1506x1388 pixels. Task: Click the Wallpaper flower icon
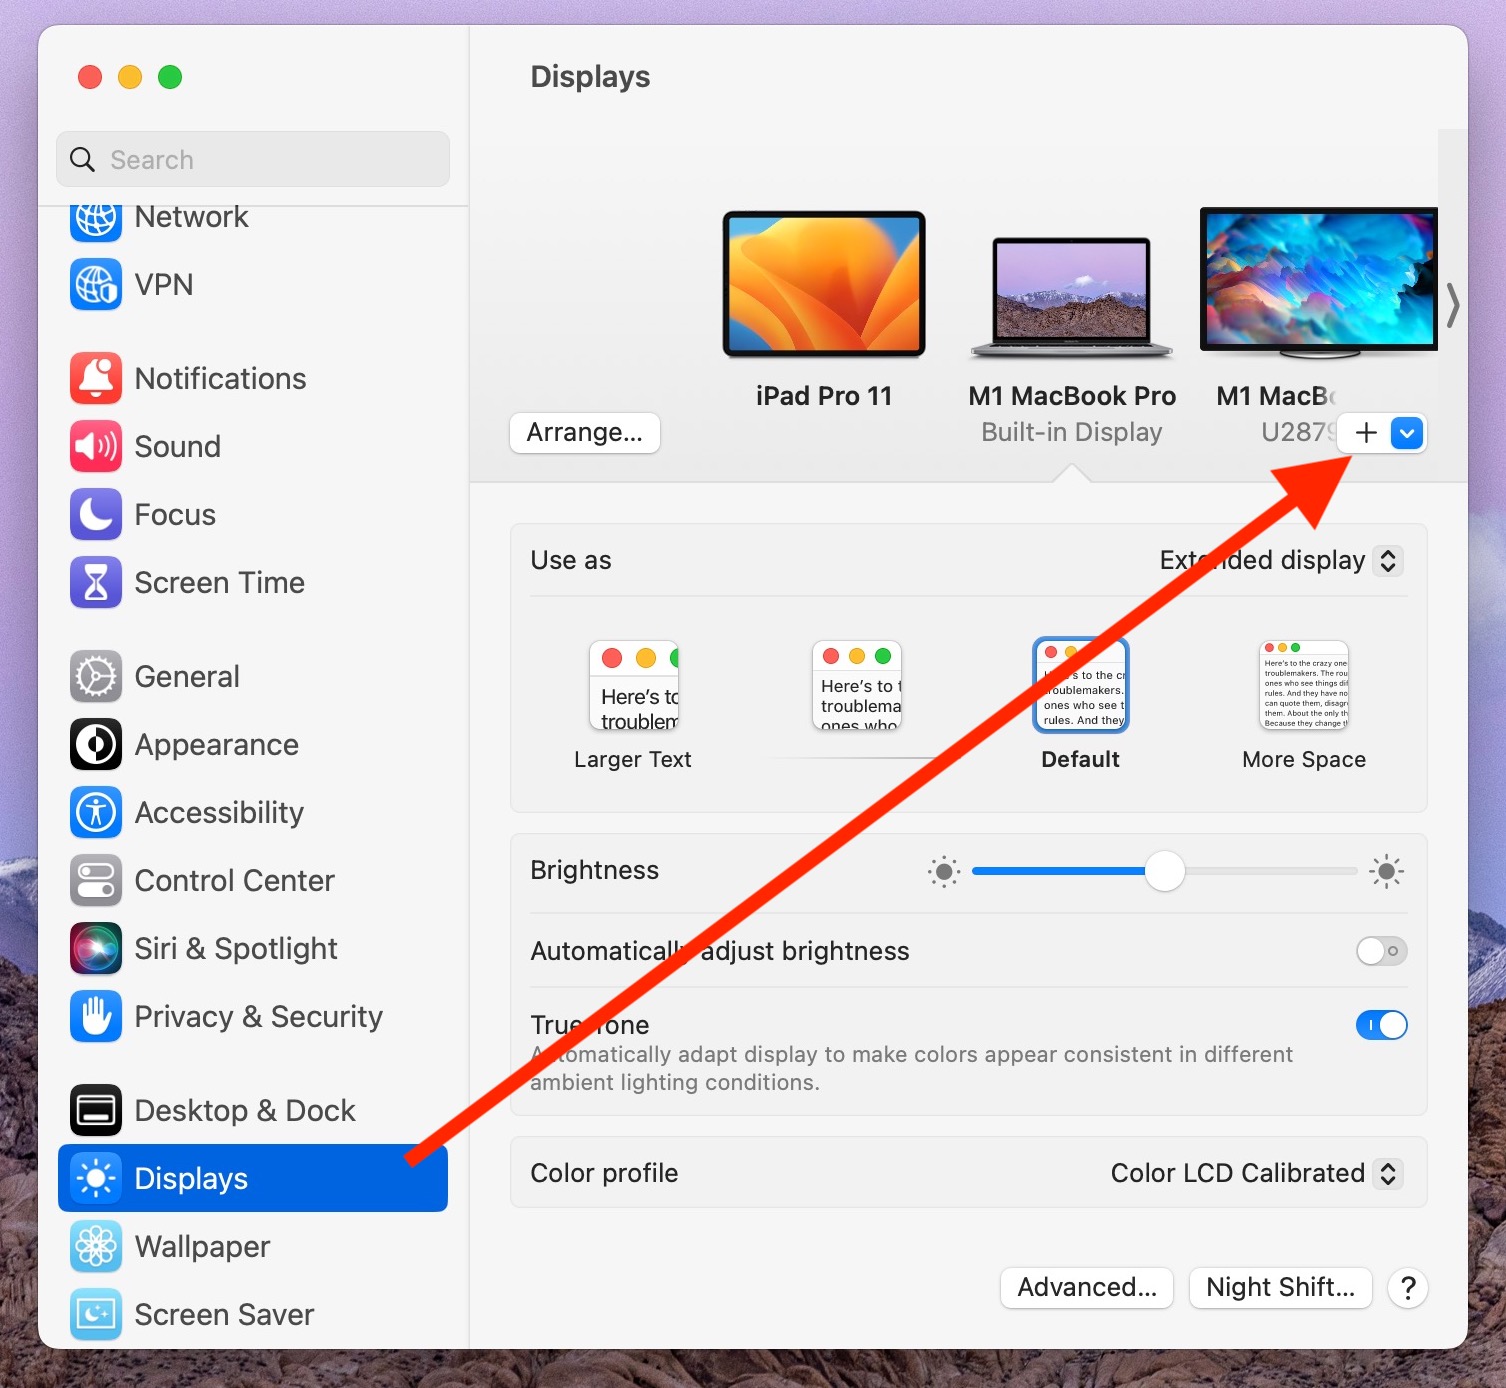coord(96,1247)
